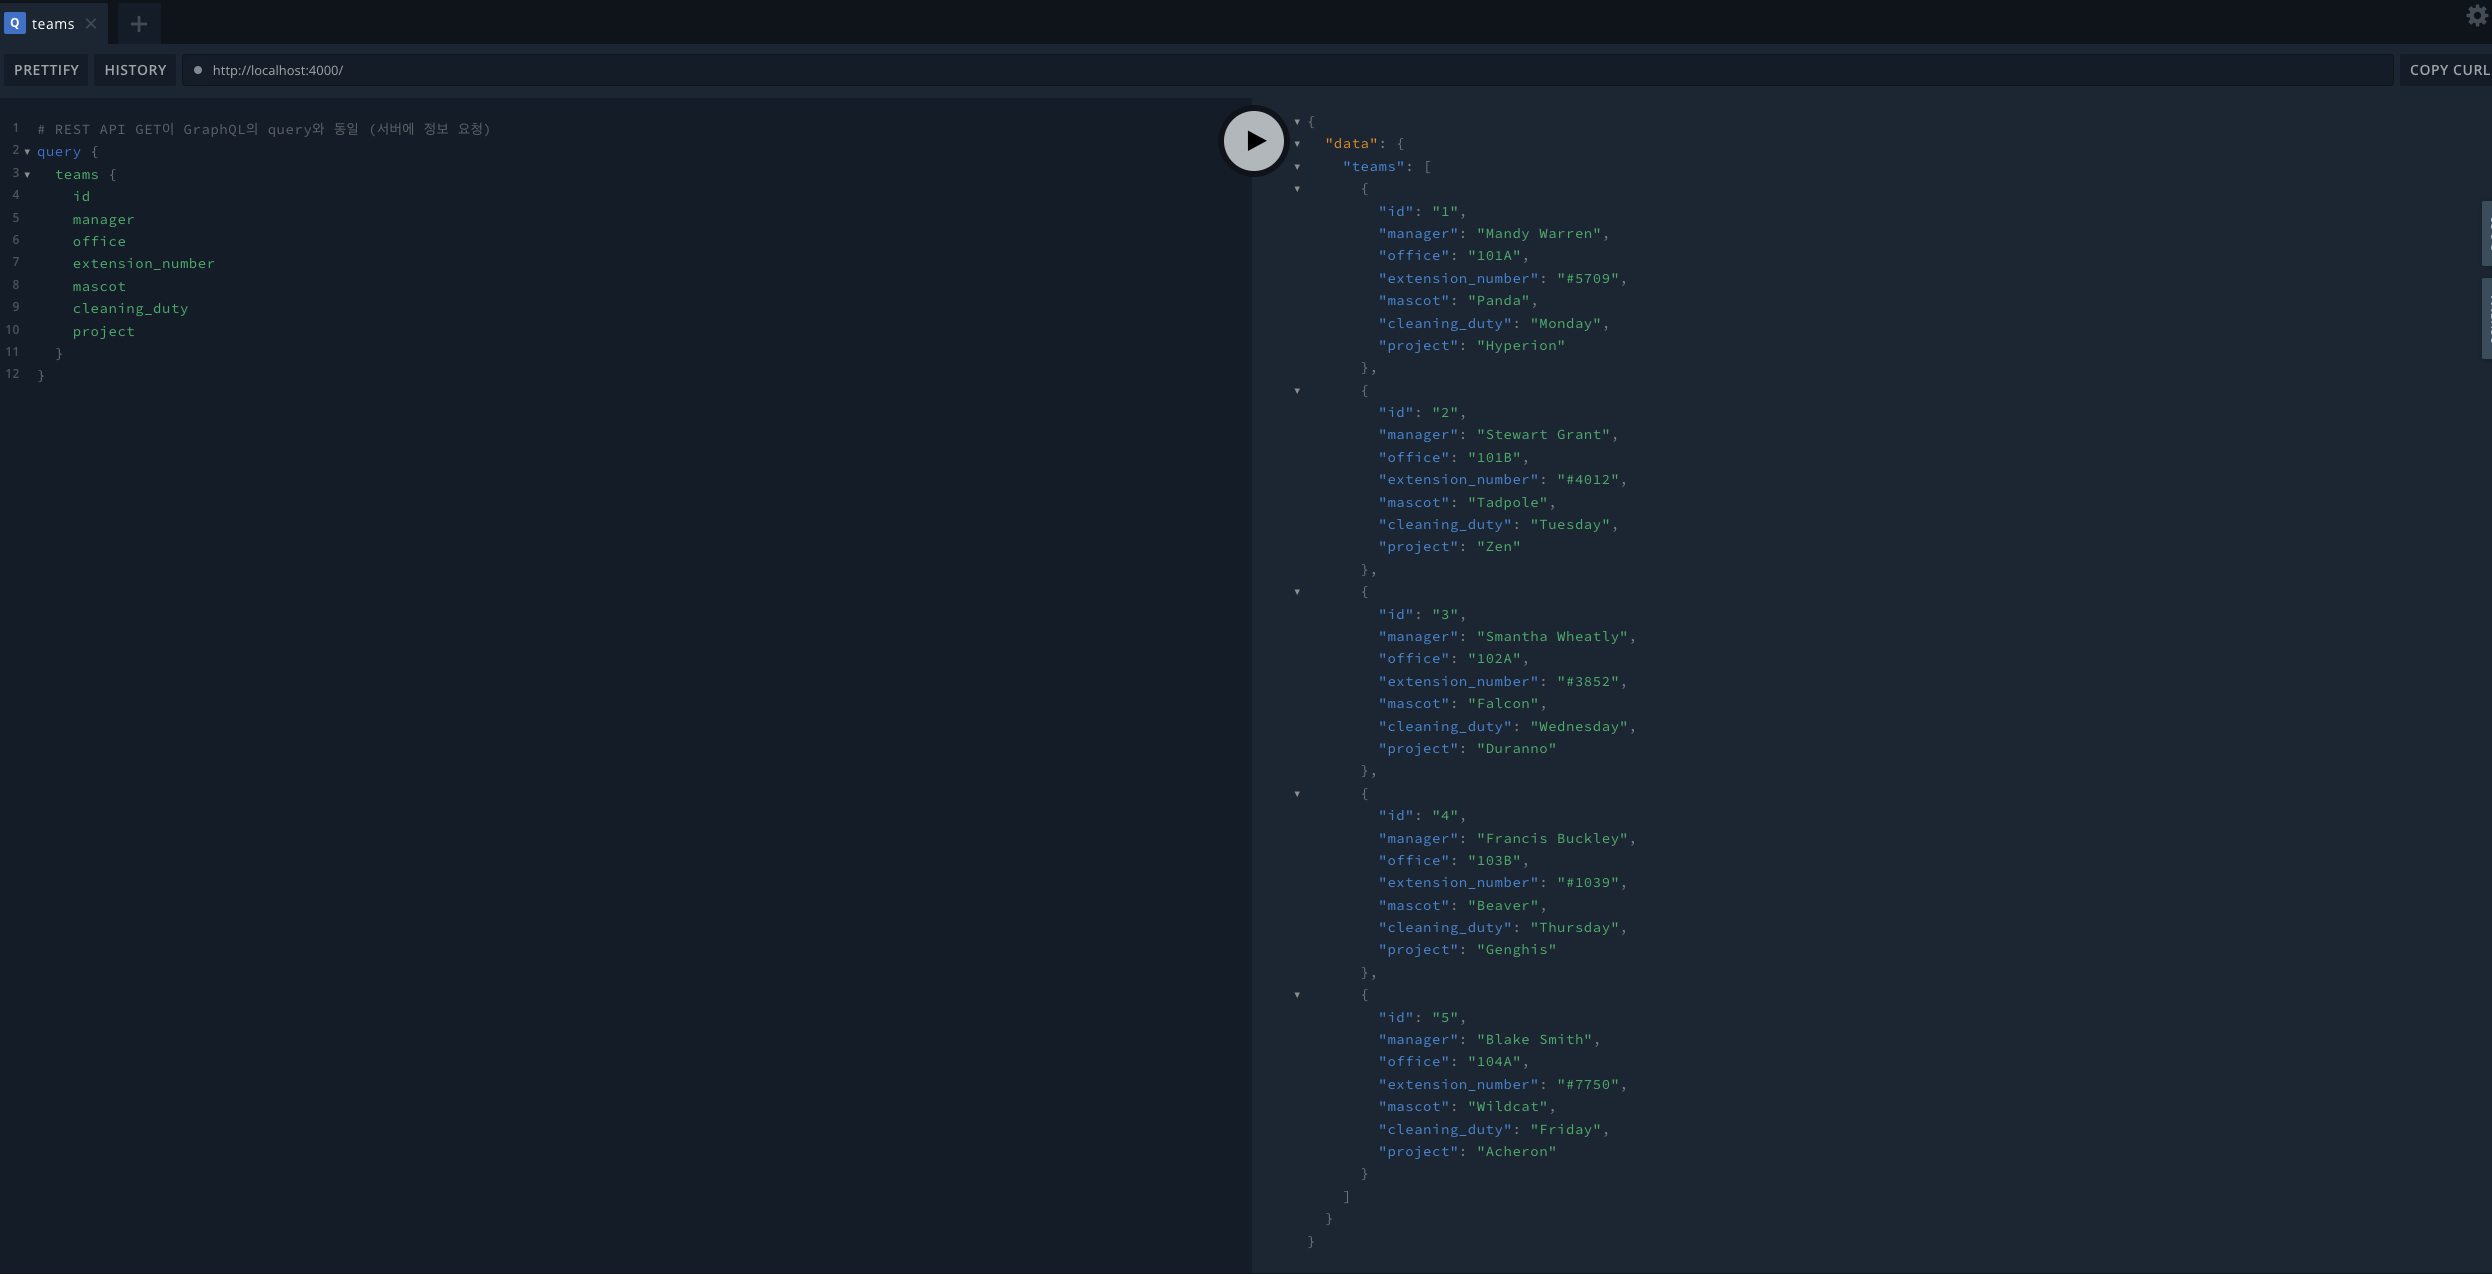
Task: Open settings via the gear icon
Action: tap(2476, 16)
